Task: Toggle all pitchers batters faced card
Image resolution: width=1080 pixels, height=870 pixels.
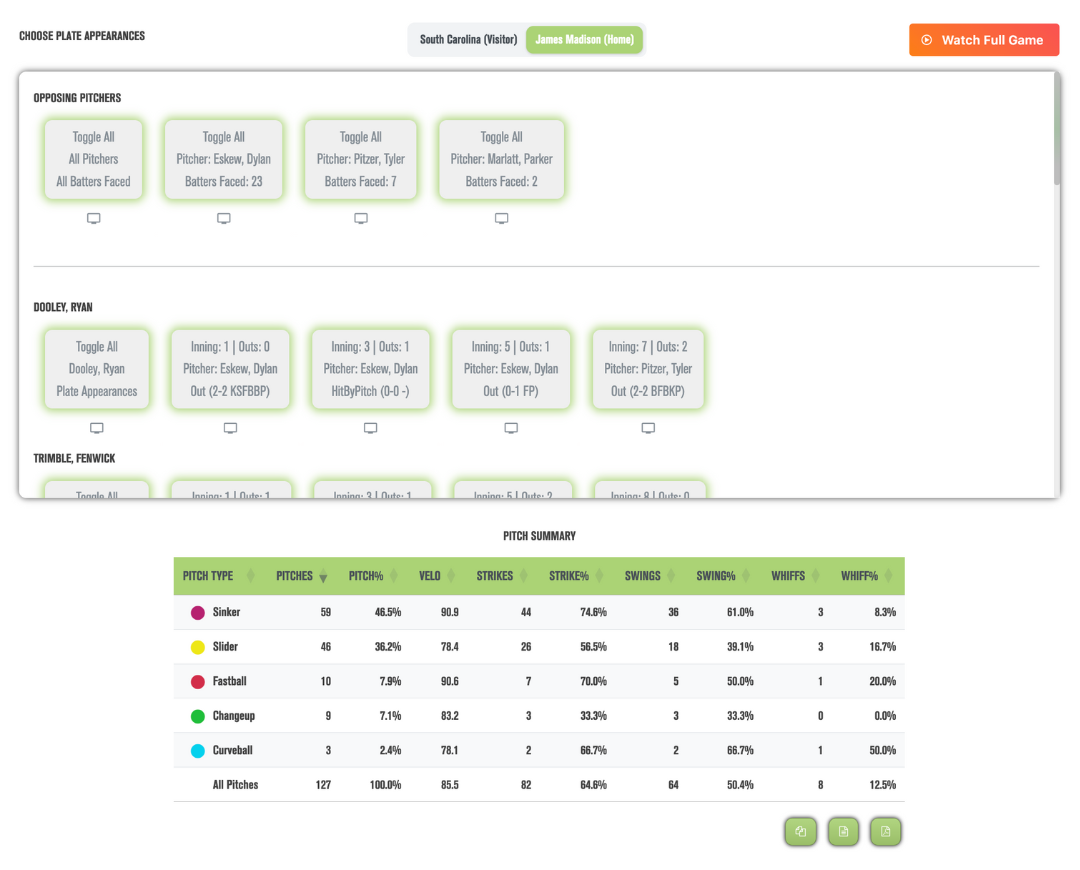Action: pyautogui.click(x=94, y=159)
